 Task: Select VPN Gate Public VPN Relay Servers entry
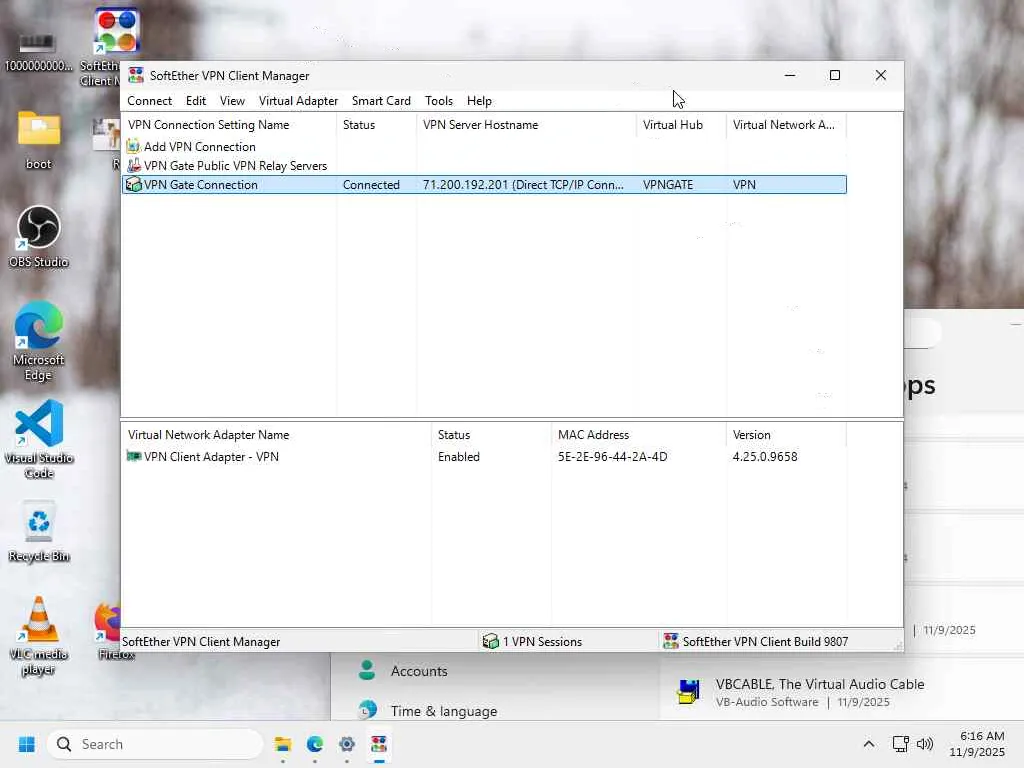pos(235,166)
